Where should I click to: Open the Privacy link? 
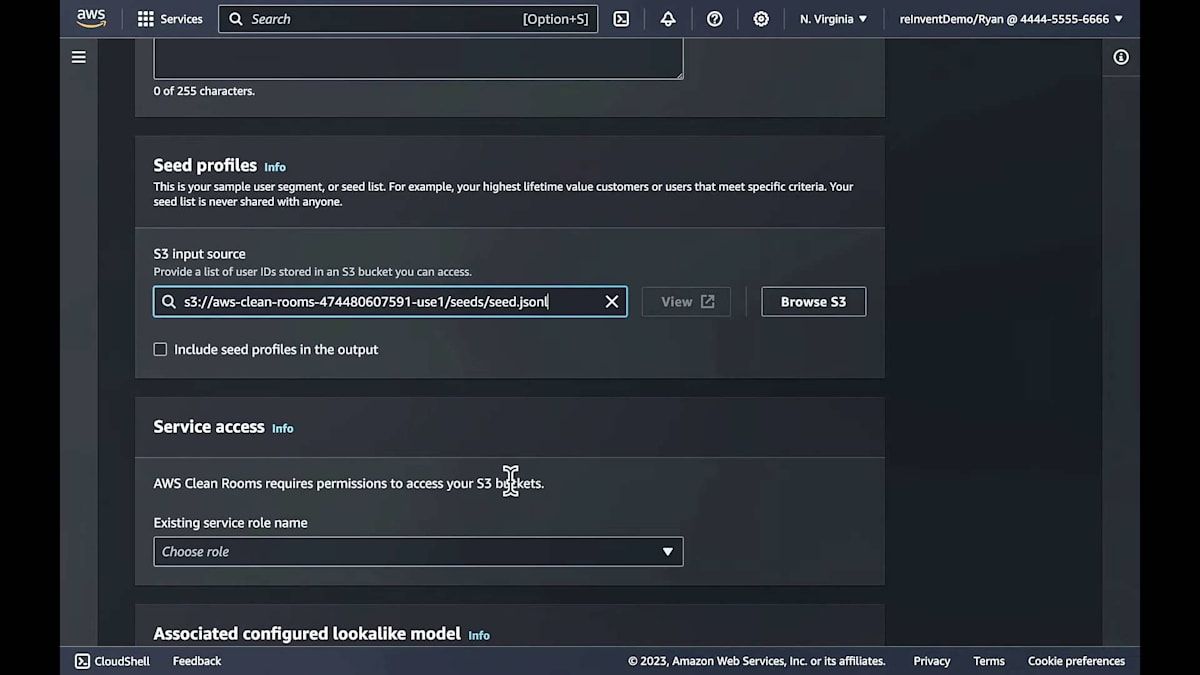[932, 661]
